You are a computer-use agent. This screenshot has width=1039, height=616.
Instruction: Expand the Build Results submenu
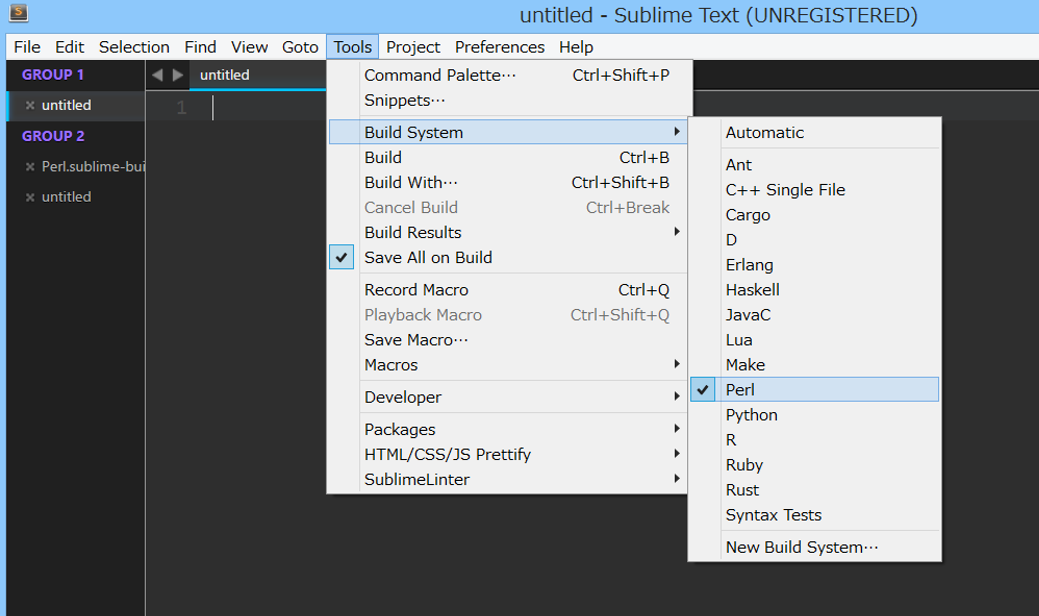[508, 232]
